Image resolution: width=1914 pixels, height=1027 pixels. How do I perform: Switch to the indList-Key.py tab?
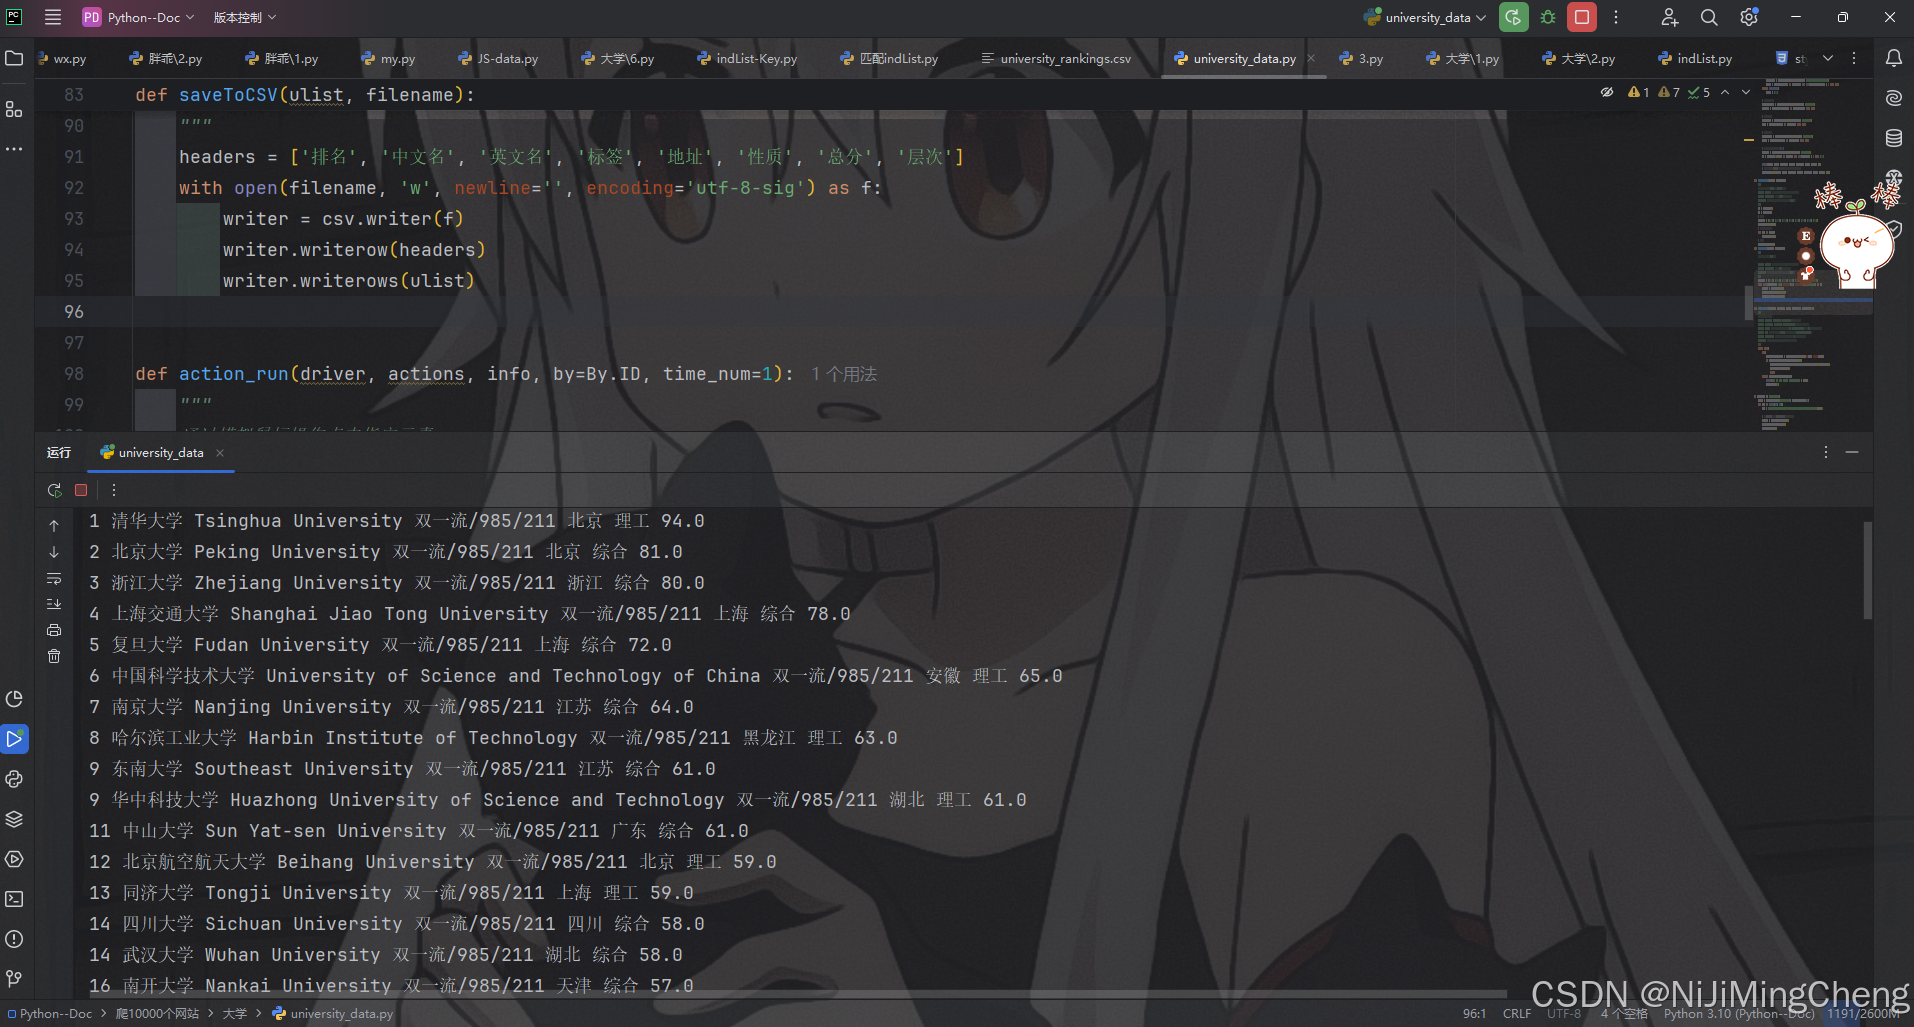pyautogui.click(x=747, y=59)
